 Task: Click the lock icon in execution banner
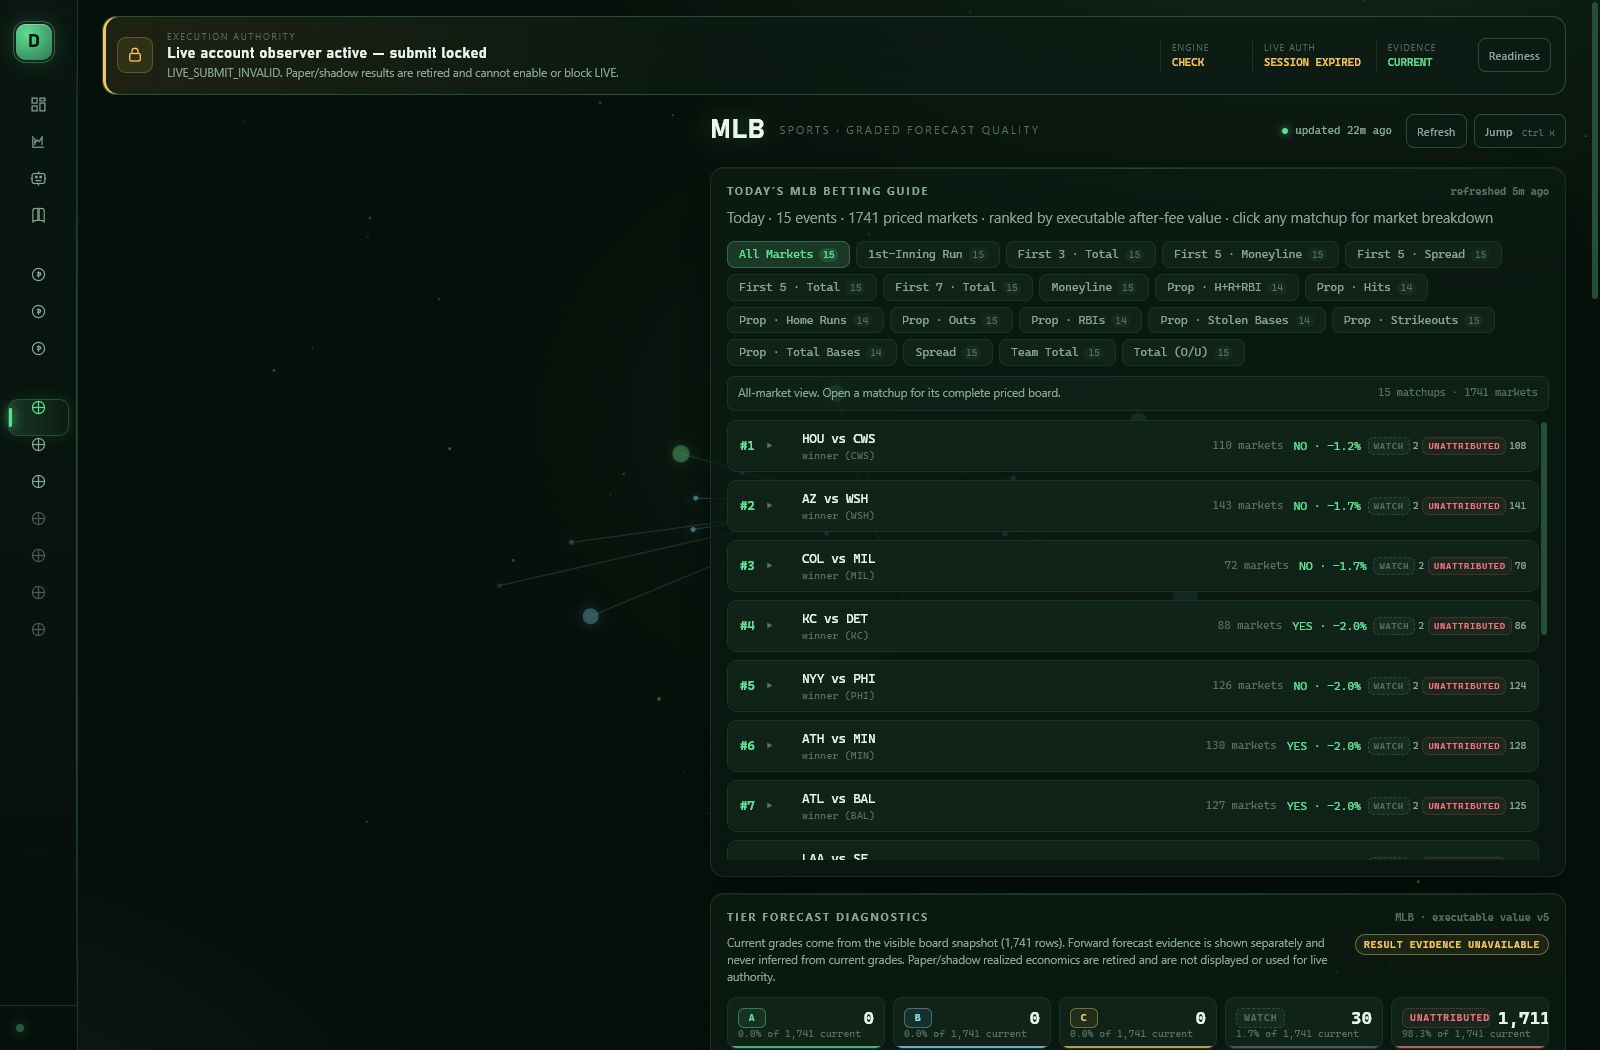click(135, 55)
